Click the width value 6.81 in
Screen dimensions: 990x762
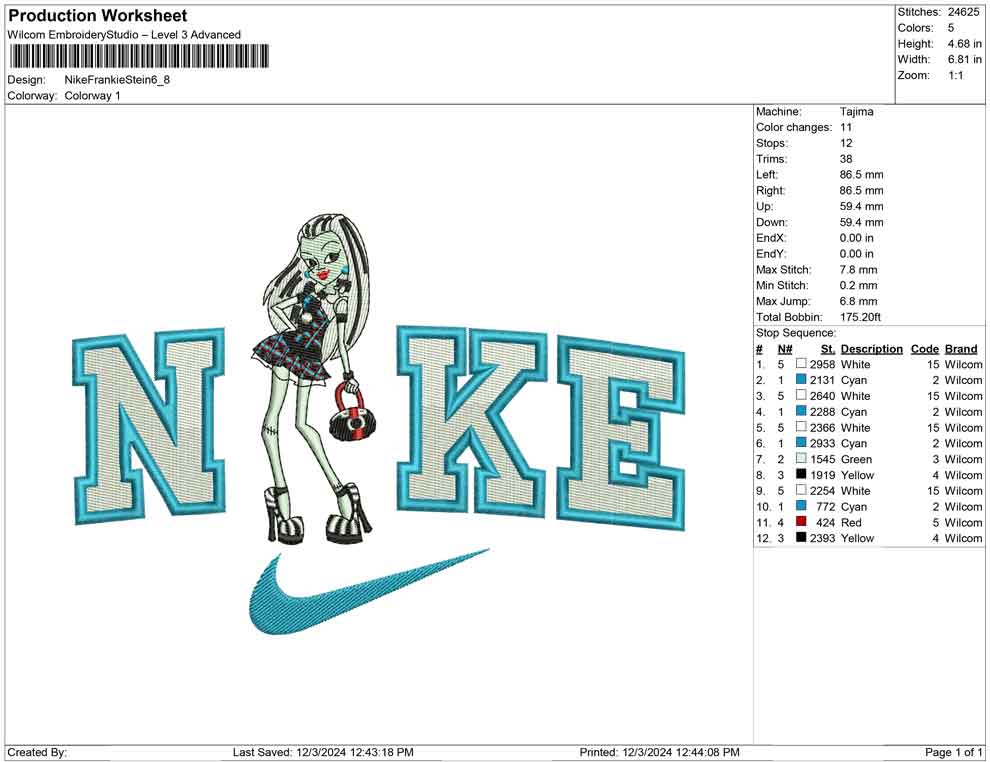point(964,59)
